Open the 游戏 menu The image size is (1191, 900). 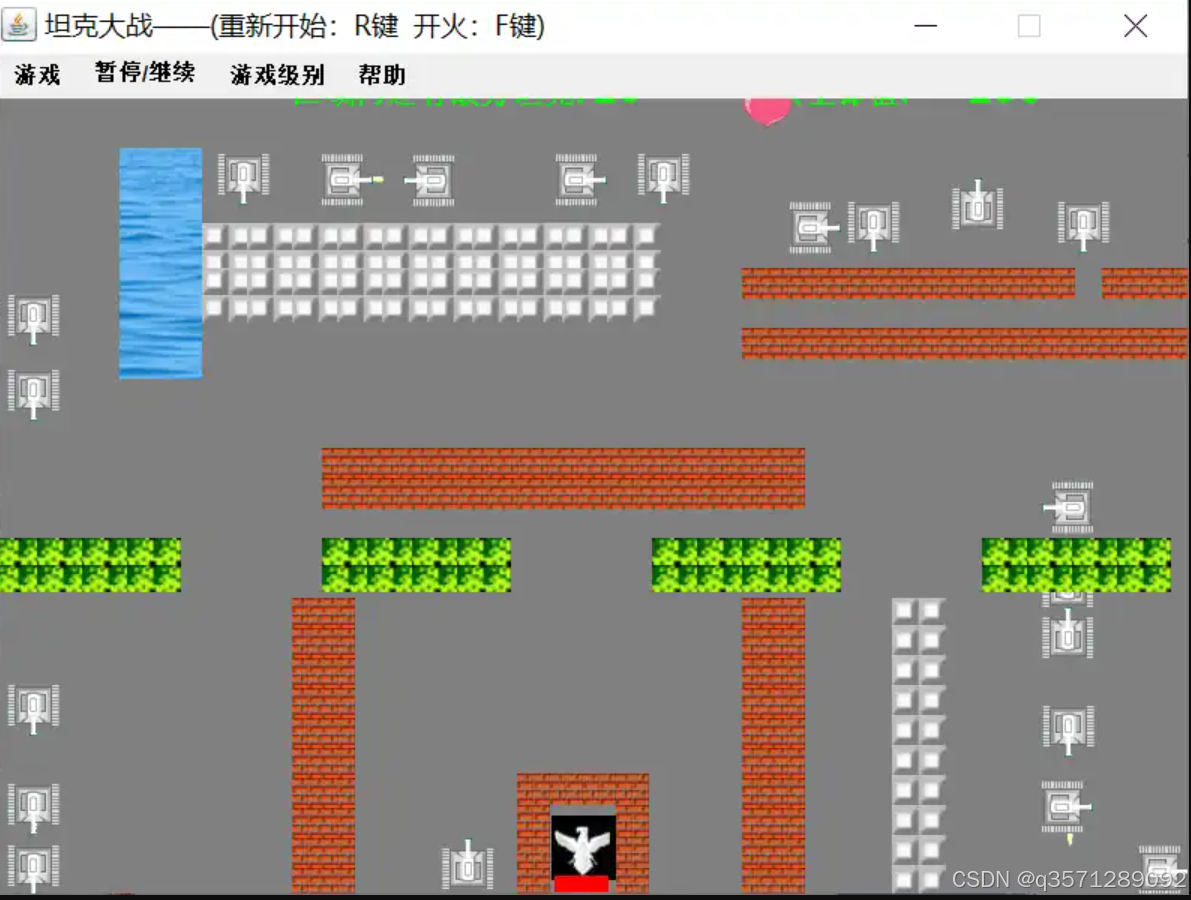pyautogui.click(x=37, y=74)
